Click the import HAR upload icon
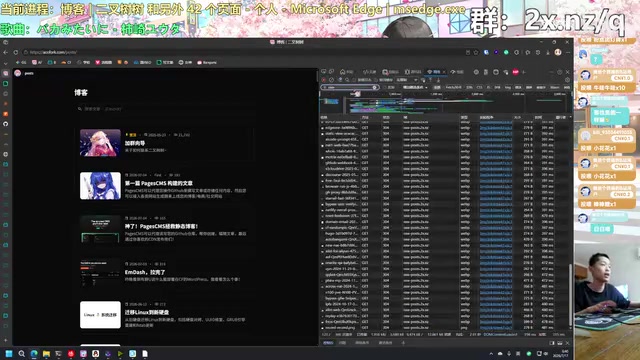 tap(431, 80)
